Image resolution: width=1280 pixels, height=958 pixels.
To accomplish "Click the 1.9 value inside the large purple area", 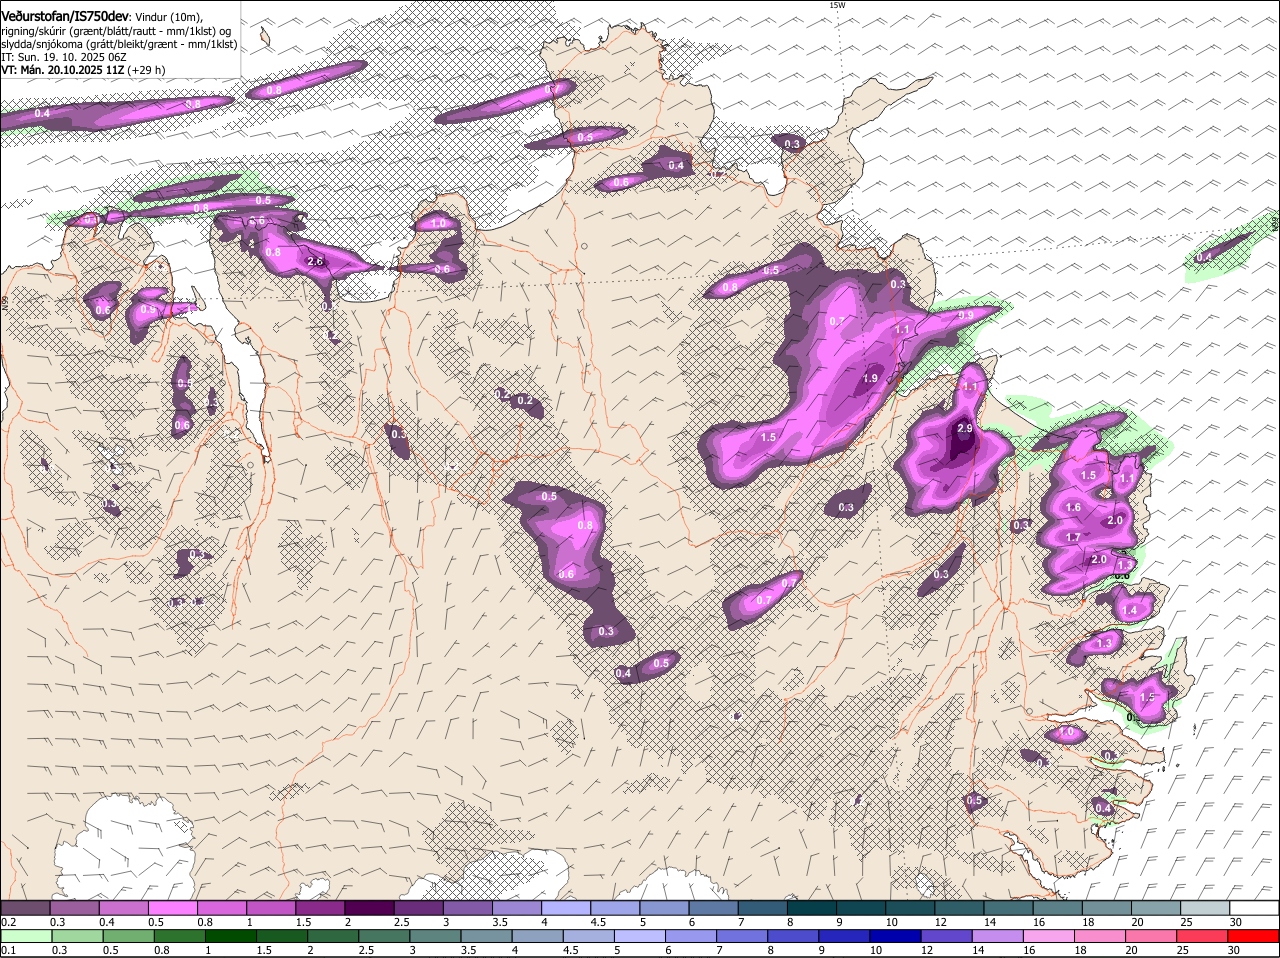I will (870, 379).
